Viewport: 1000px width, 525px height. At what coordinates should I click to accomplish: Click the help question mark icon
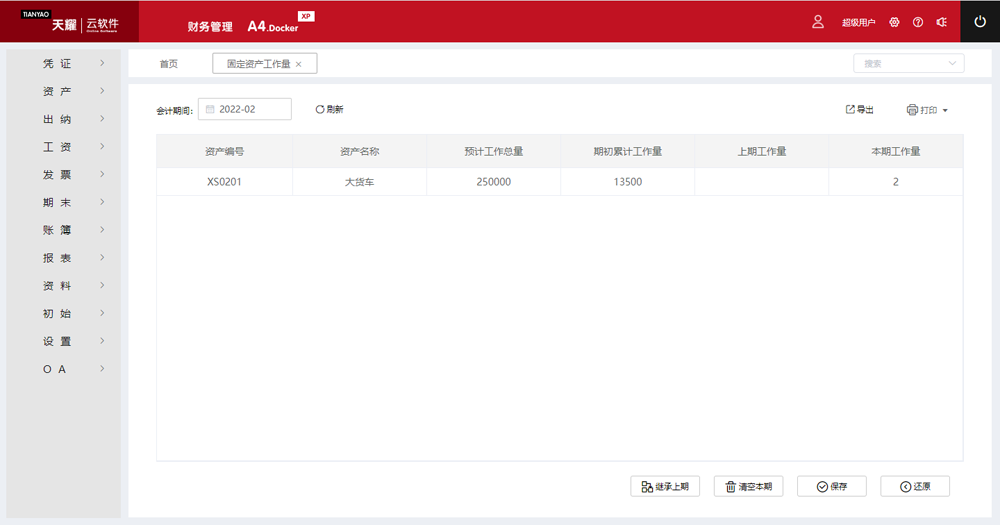(918, 22)
